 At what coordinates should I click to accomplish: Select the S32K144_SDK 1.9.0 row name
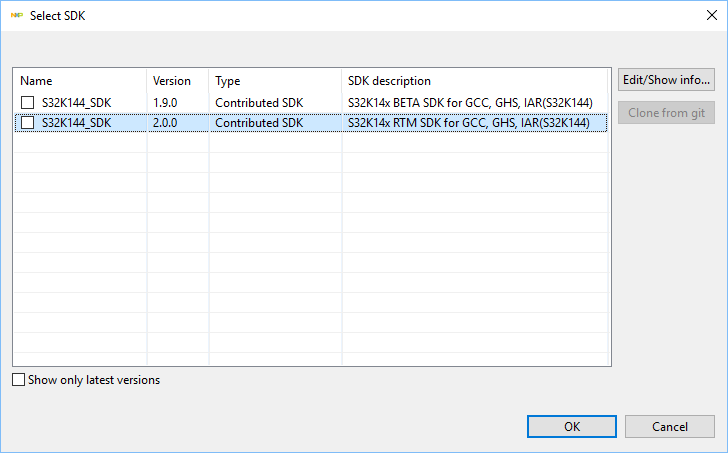78,102
